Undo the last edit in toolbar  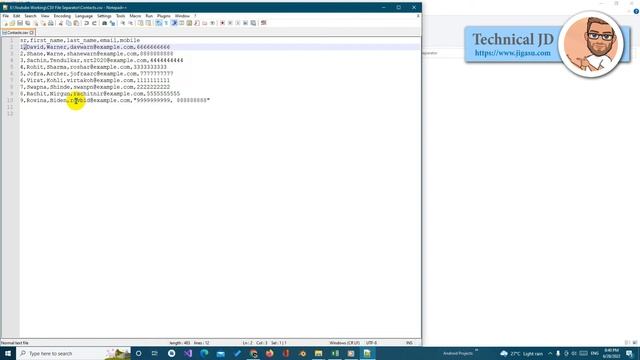pyautogui.click(x=87, y=23)
